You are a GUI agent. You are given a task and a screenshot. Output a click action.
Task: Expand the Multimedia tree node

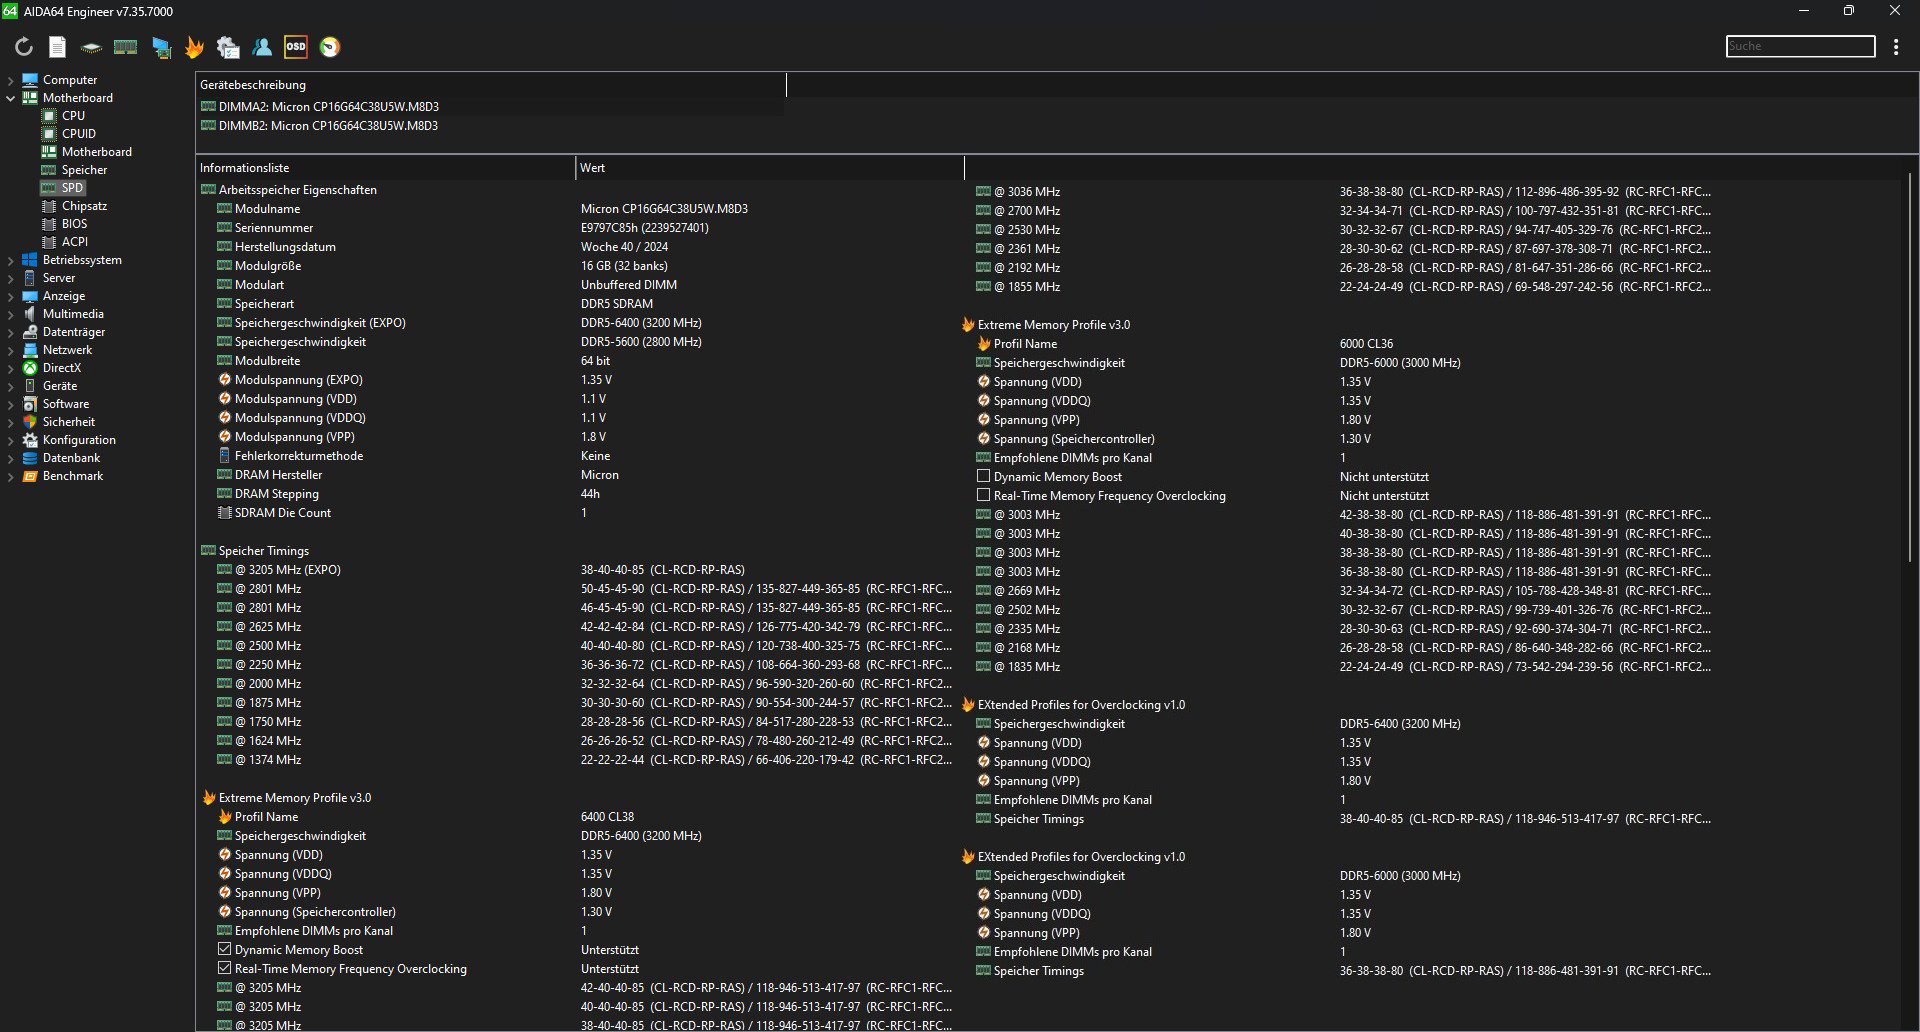pos(11,314)
